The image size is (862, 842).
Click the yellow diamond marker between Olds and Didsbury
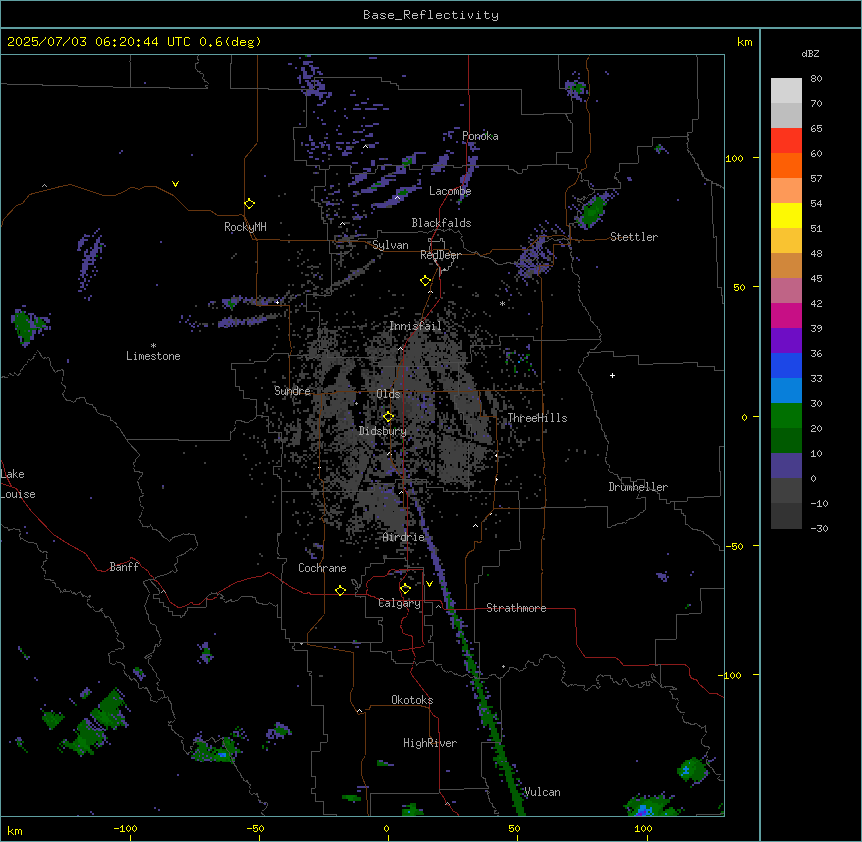[388, 417]
